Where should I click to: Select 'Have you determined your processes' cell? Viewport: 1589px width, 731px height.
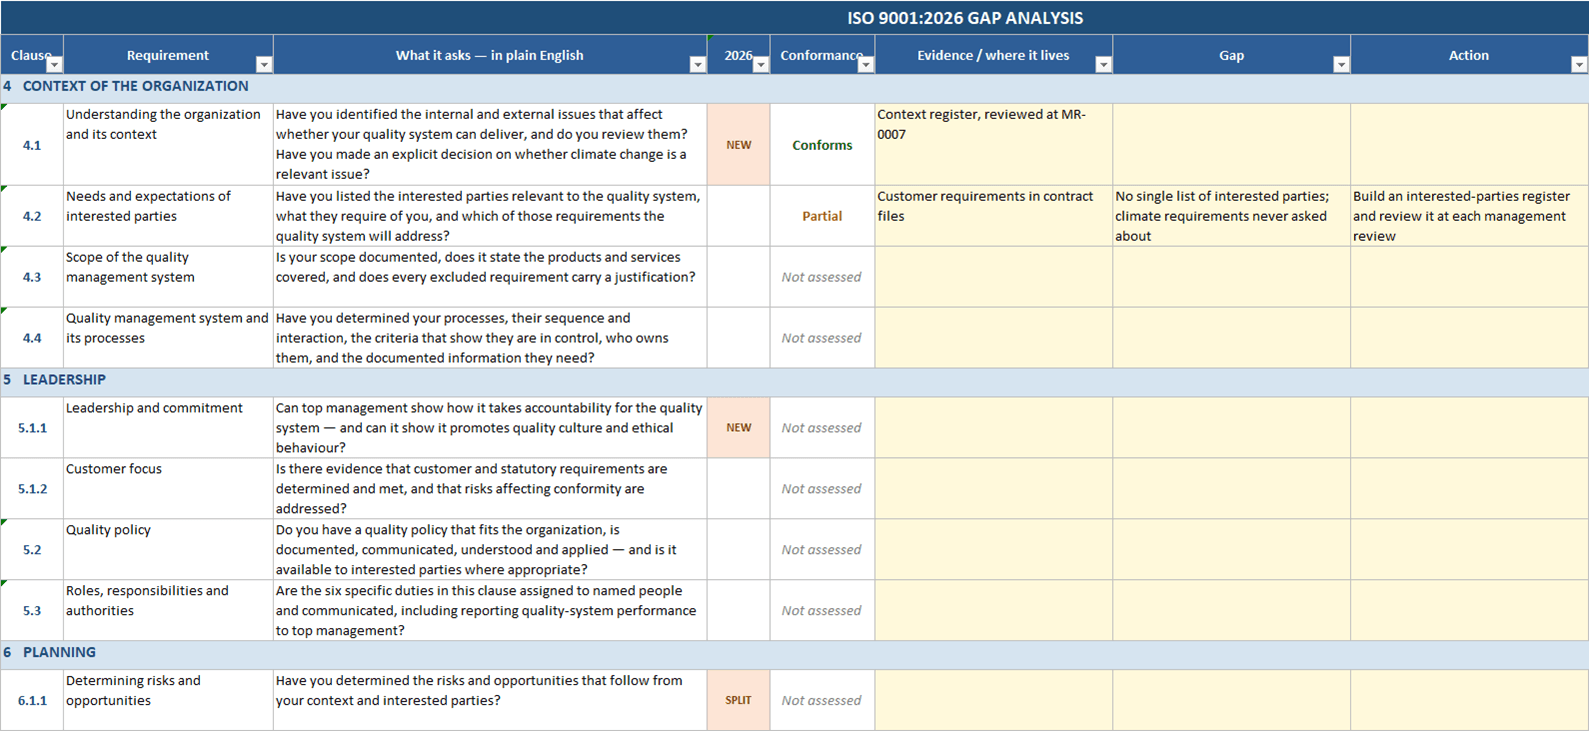click(x=490, y=338)
